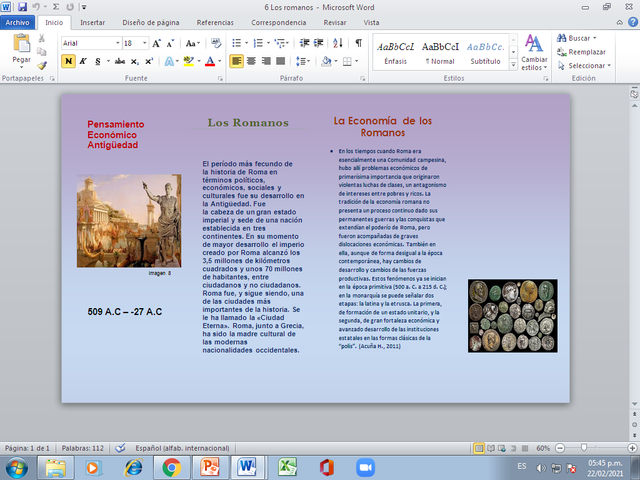Toggle Bold (N) formatting

tap(69, 62)
